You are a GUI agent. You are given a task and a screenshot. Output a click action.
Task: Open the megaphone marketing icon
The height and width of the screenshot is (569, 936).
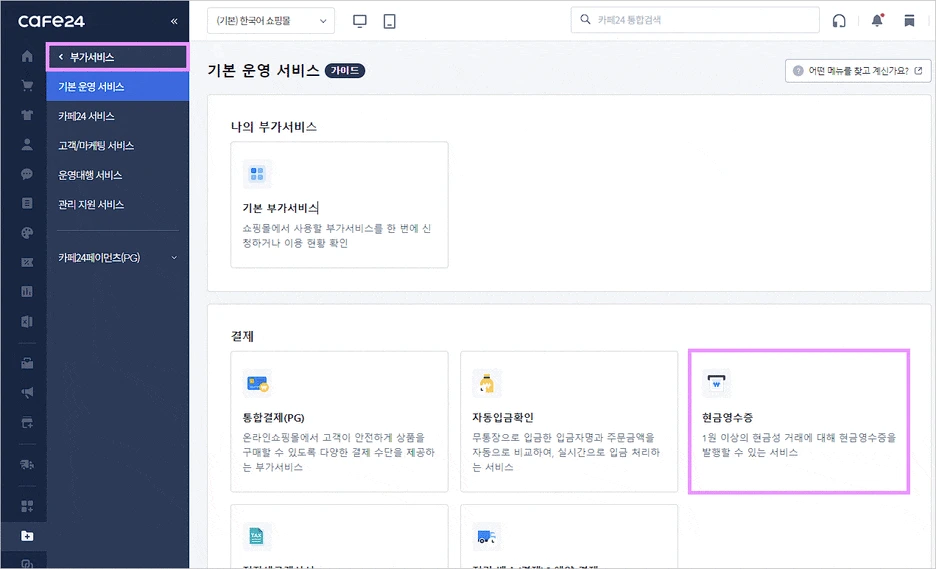click(x=27, y=392)
